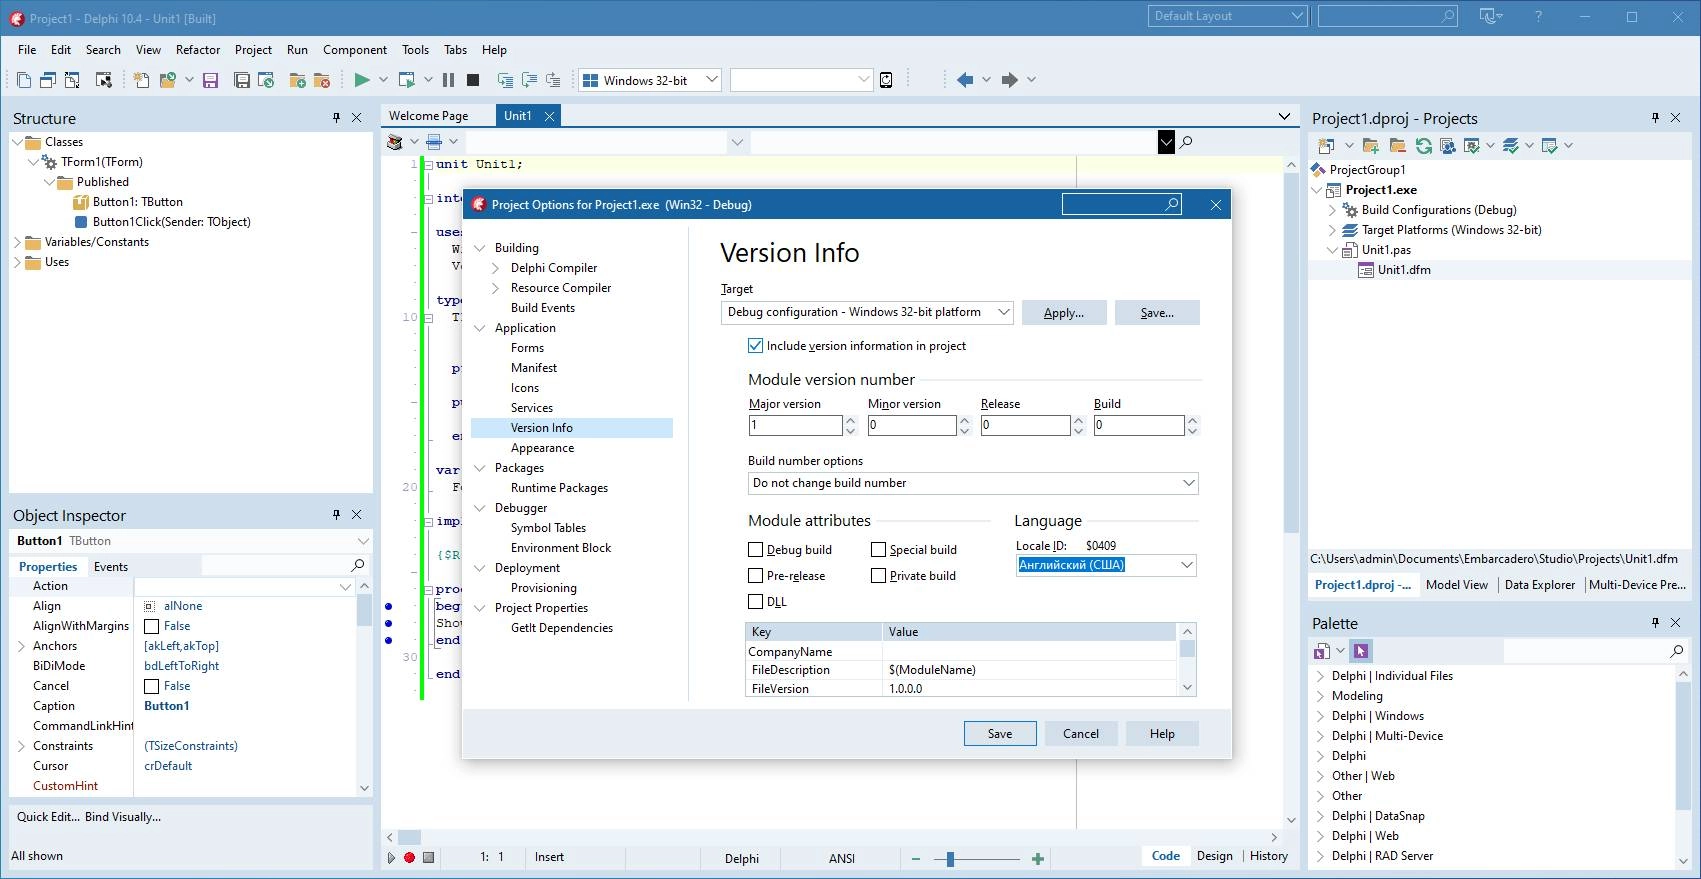Expand the Variables/Constants node in Structure
This screenshot has width=1701, height=879.
(x=17, y=242)
